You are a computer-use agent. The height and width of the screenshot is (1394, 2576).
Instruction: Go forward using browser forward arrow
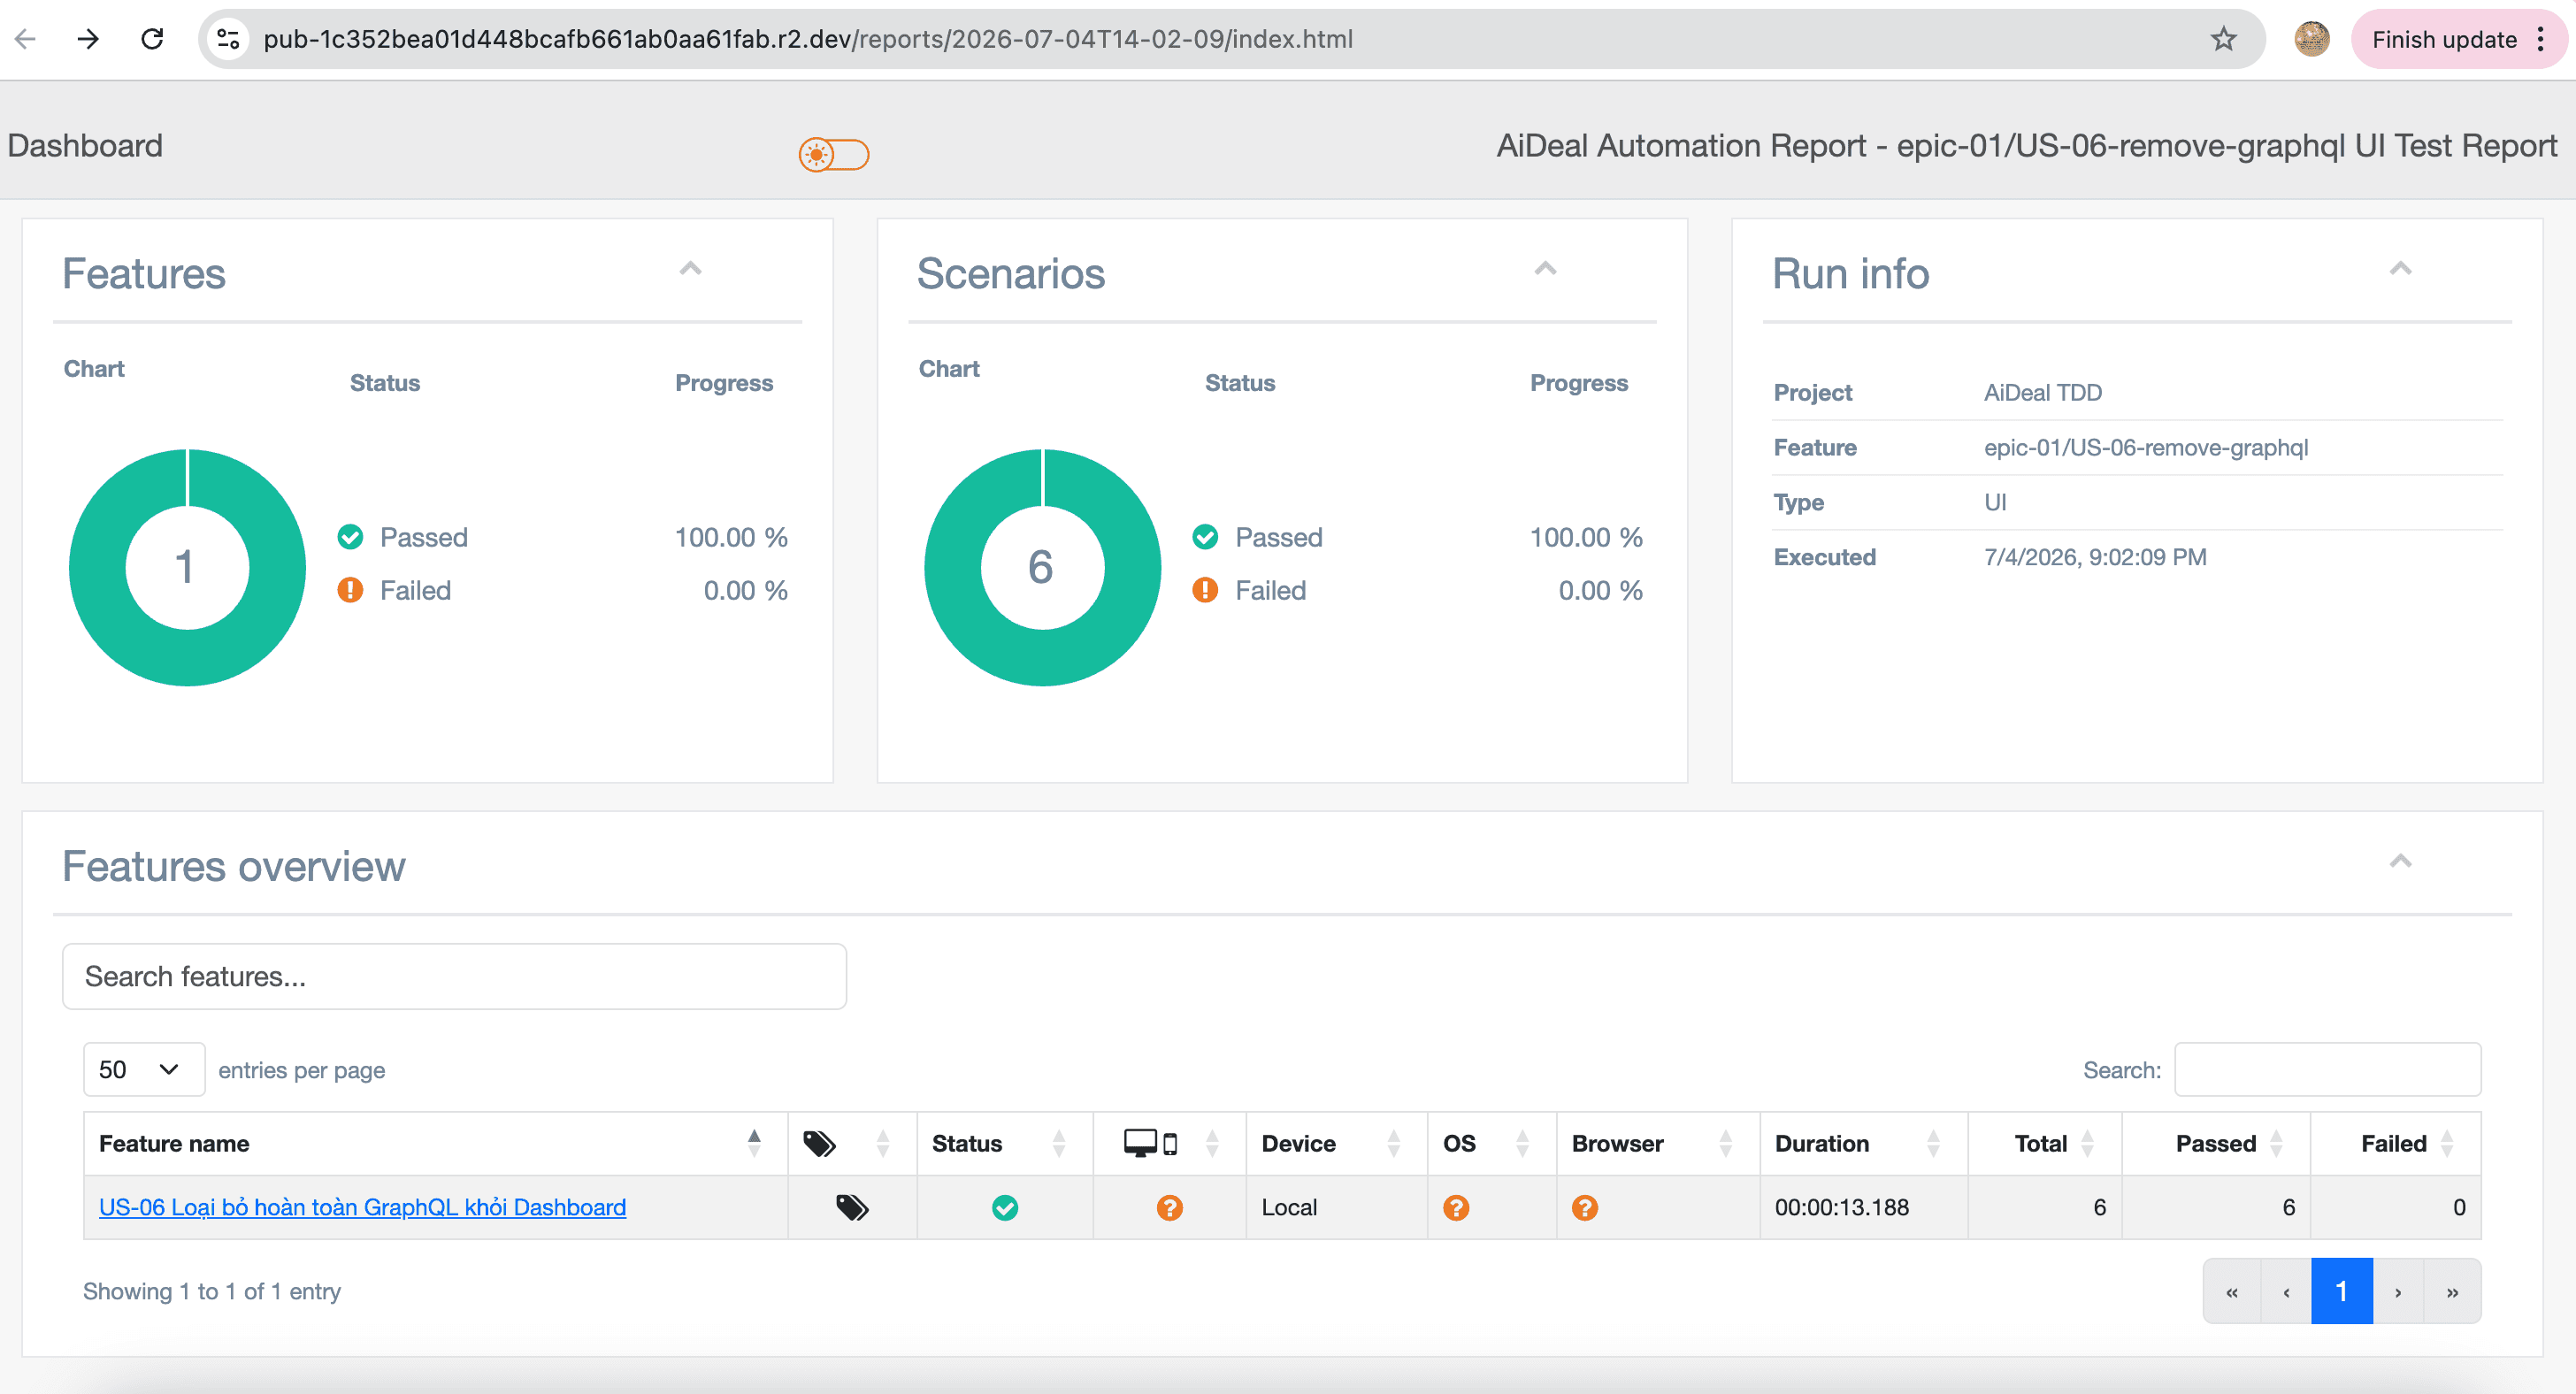(x=88, y=39)
